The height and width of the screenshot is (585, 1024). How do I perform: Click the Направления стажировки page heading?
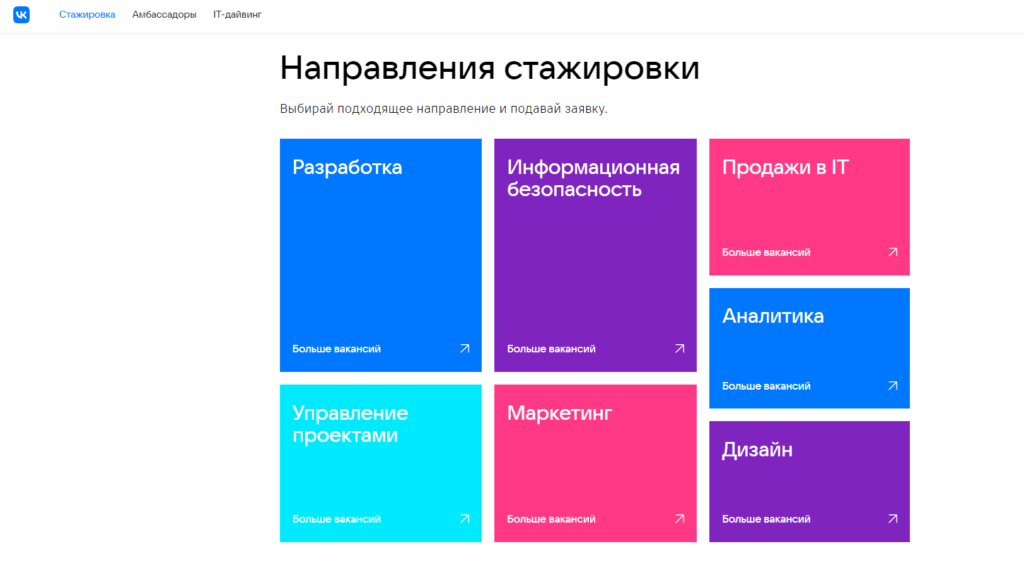point(489,68)
